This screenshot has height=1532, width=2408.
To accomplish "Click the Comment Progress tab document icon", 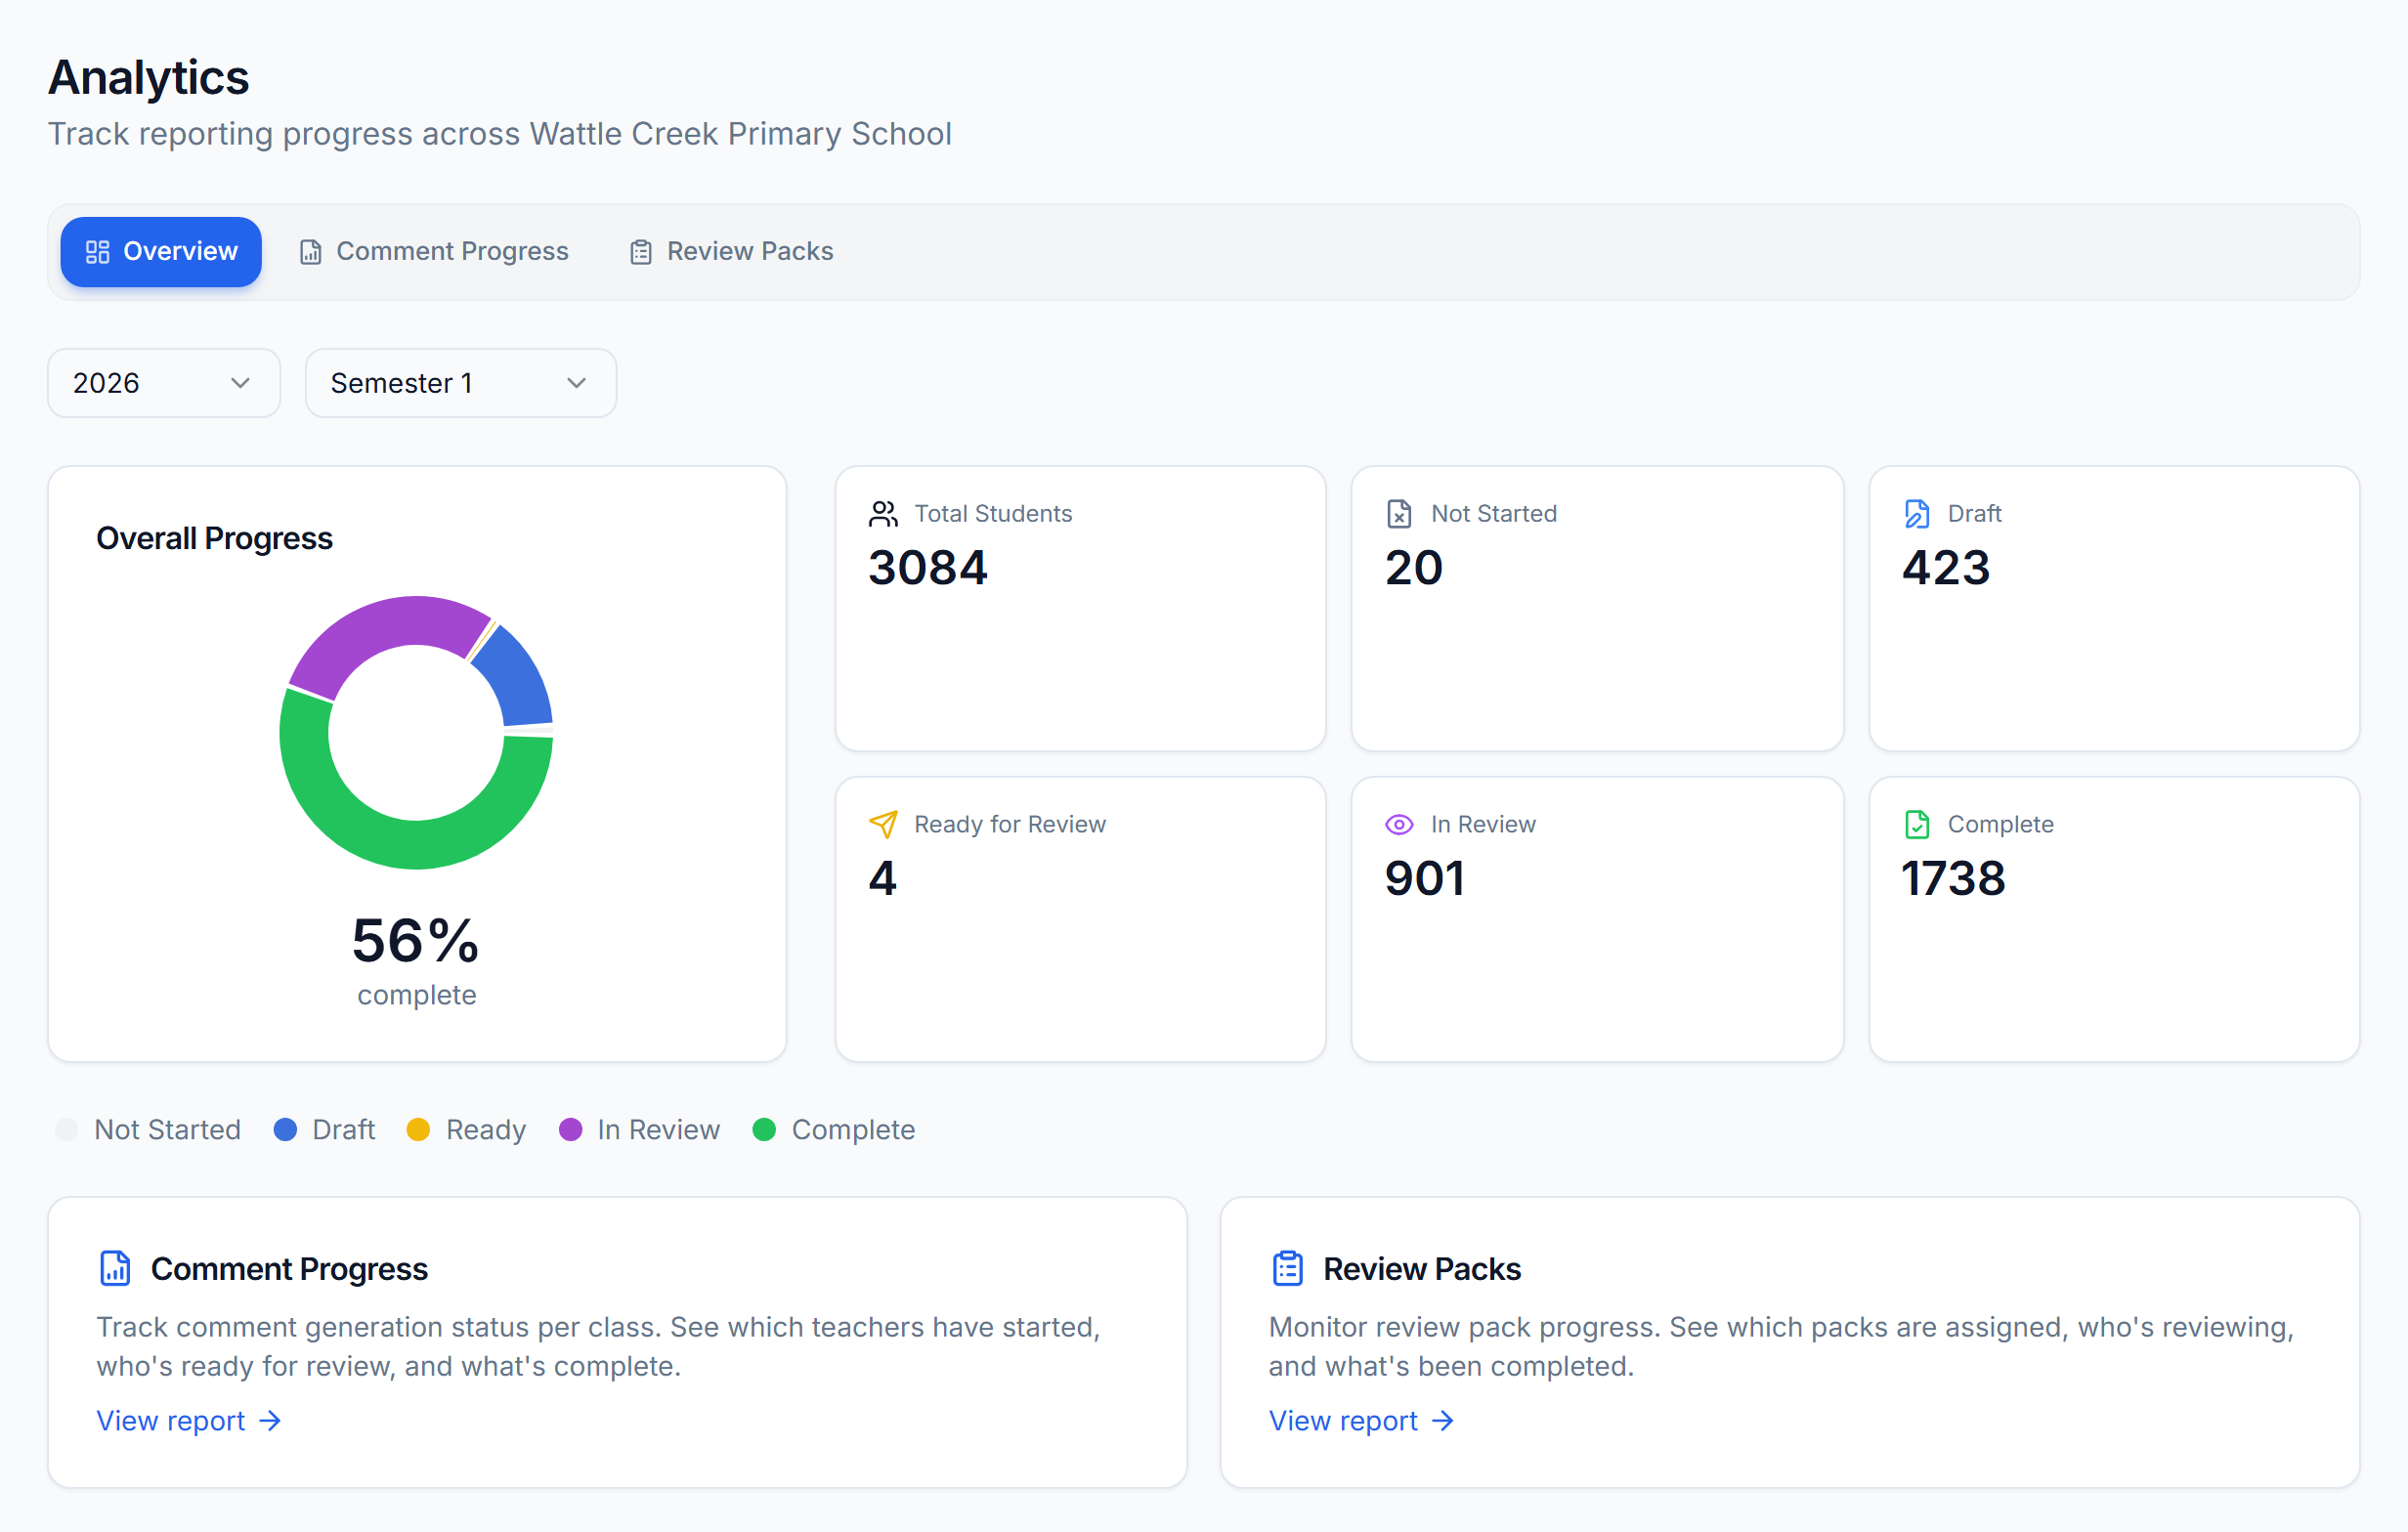I will [311, 252].
